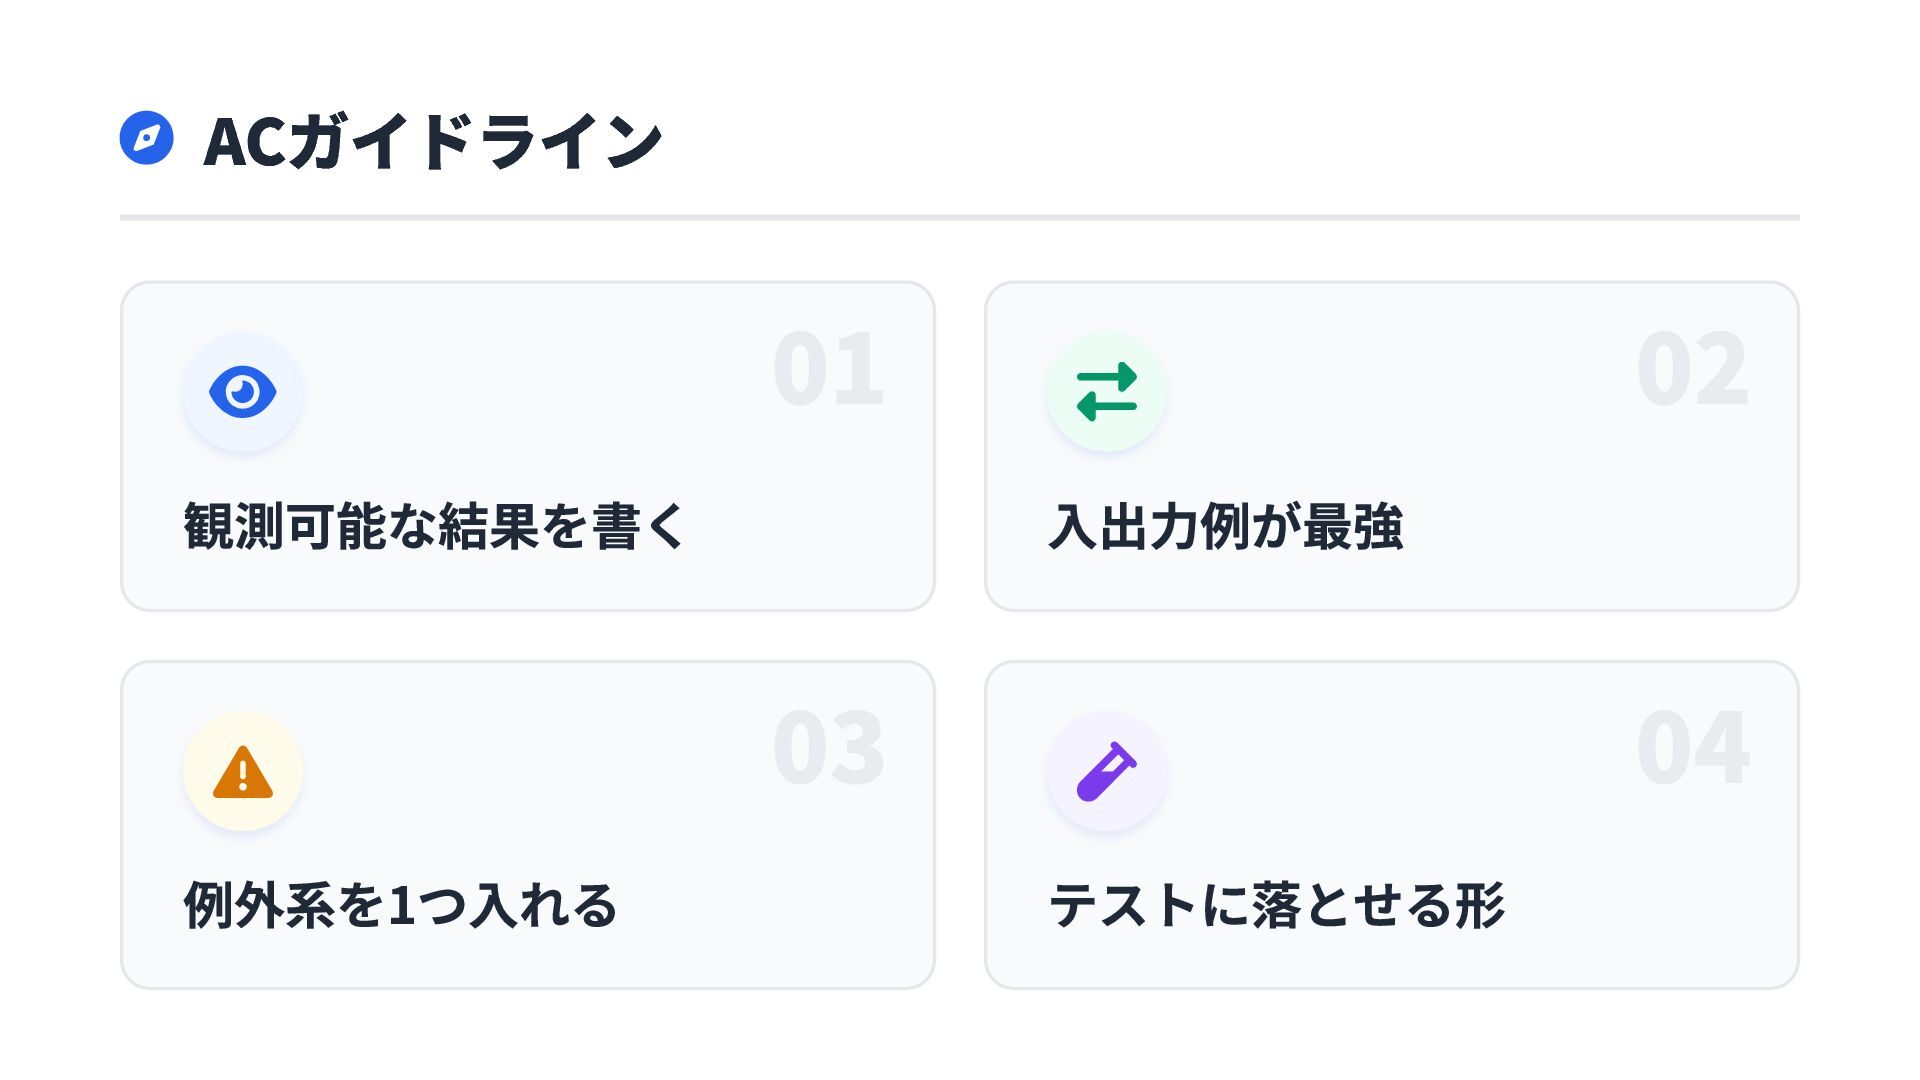Click the blue compass icon beside the title
The width and height of the screenshot is (1920, 1080).
coord(146,138)
